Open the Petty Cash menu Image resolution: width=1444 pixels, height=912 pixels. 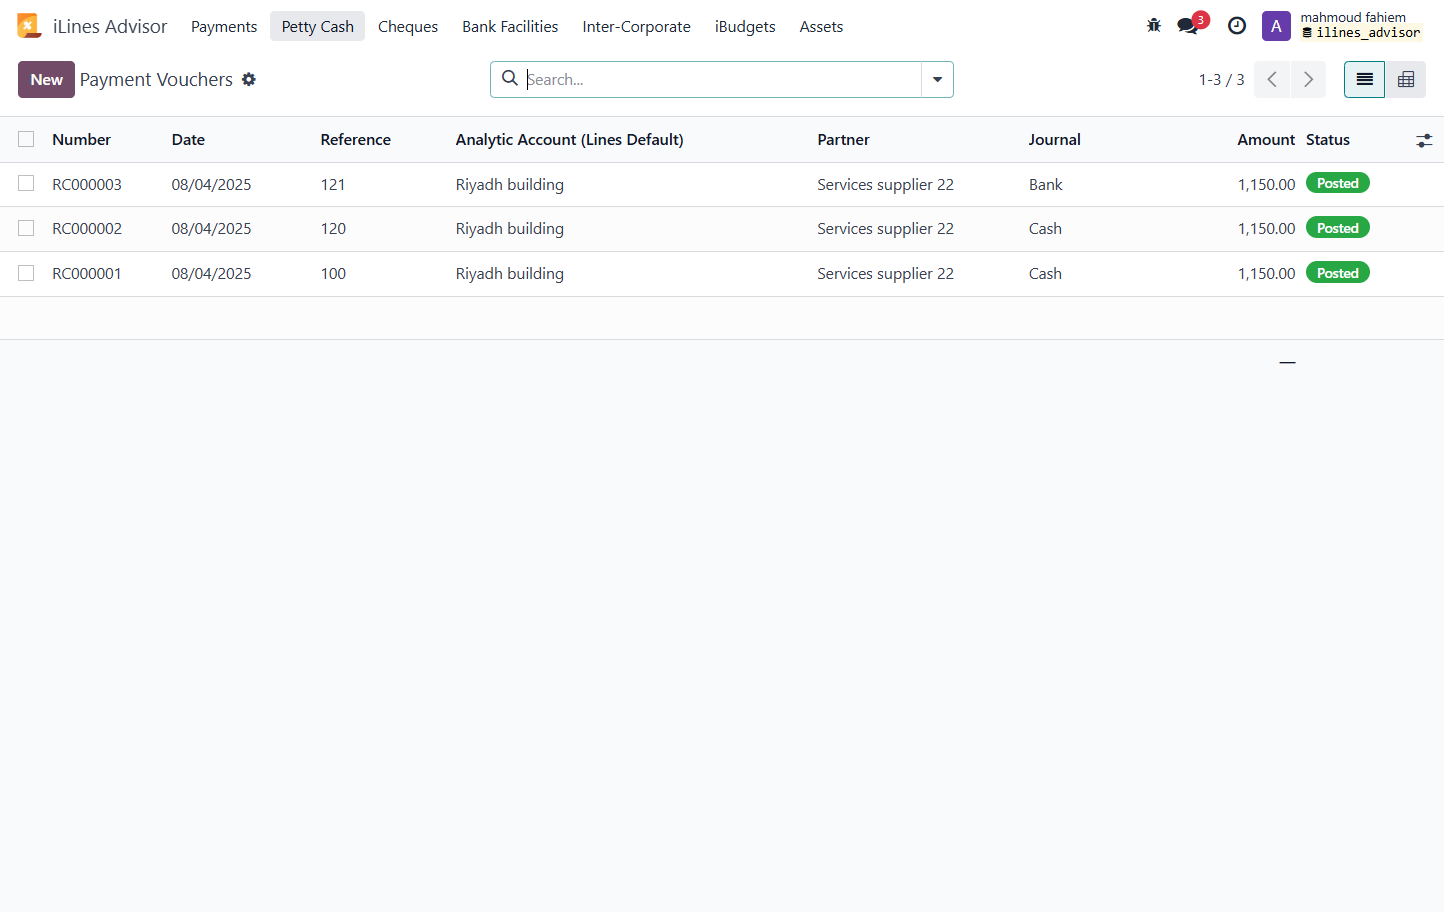pos(317,26)
